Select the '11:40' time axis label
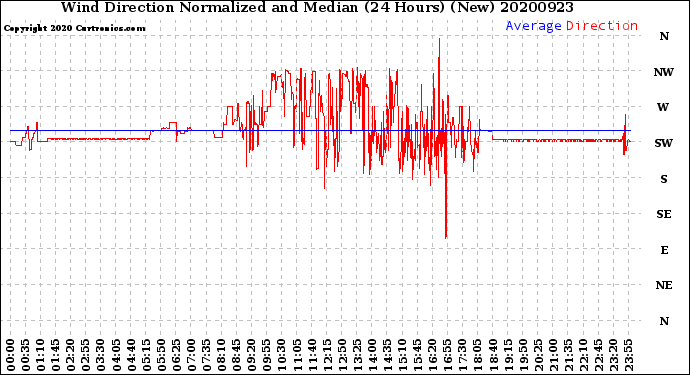Image resolution: width=690 pixels, height=375 pixels. pos(312,355)
